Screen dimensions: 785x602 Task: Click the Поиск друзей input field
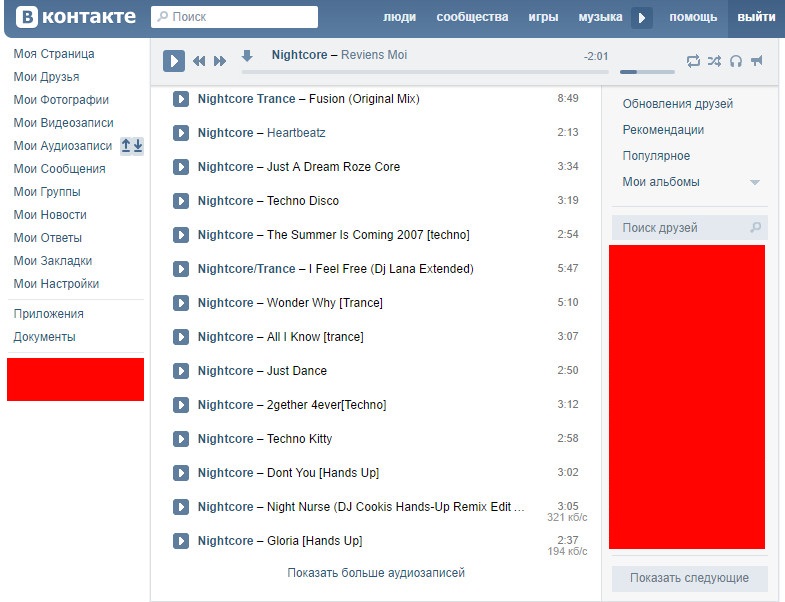[x=689, y=228]
